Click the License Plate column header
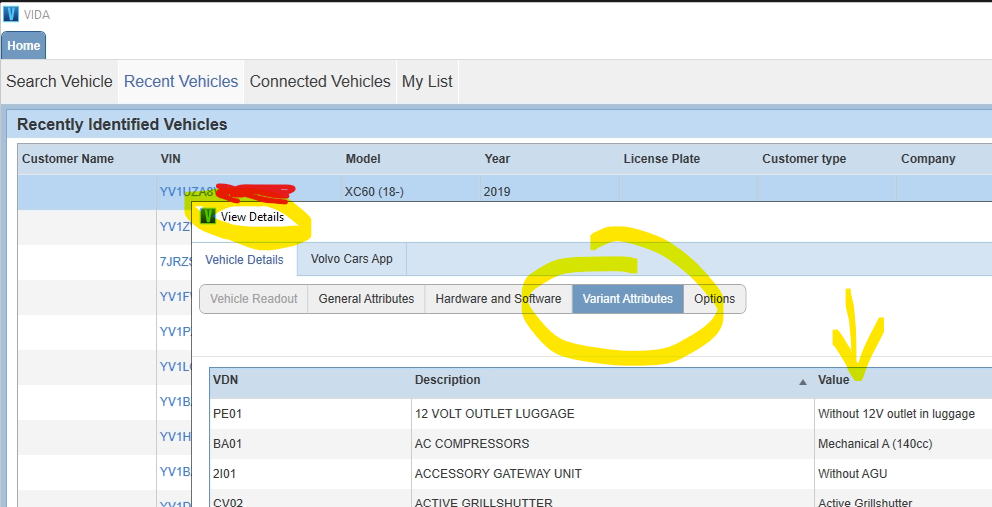 [x=662, y=159]
